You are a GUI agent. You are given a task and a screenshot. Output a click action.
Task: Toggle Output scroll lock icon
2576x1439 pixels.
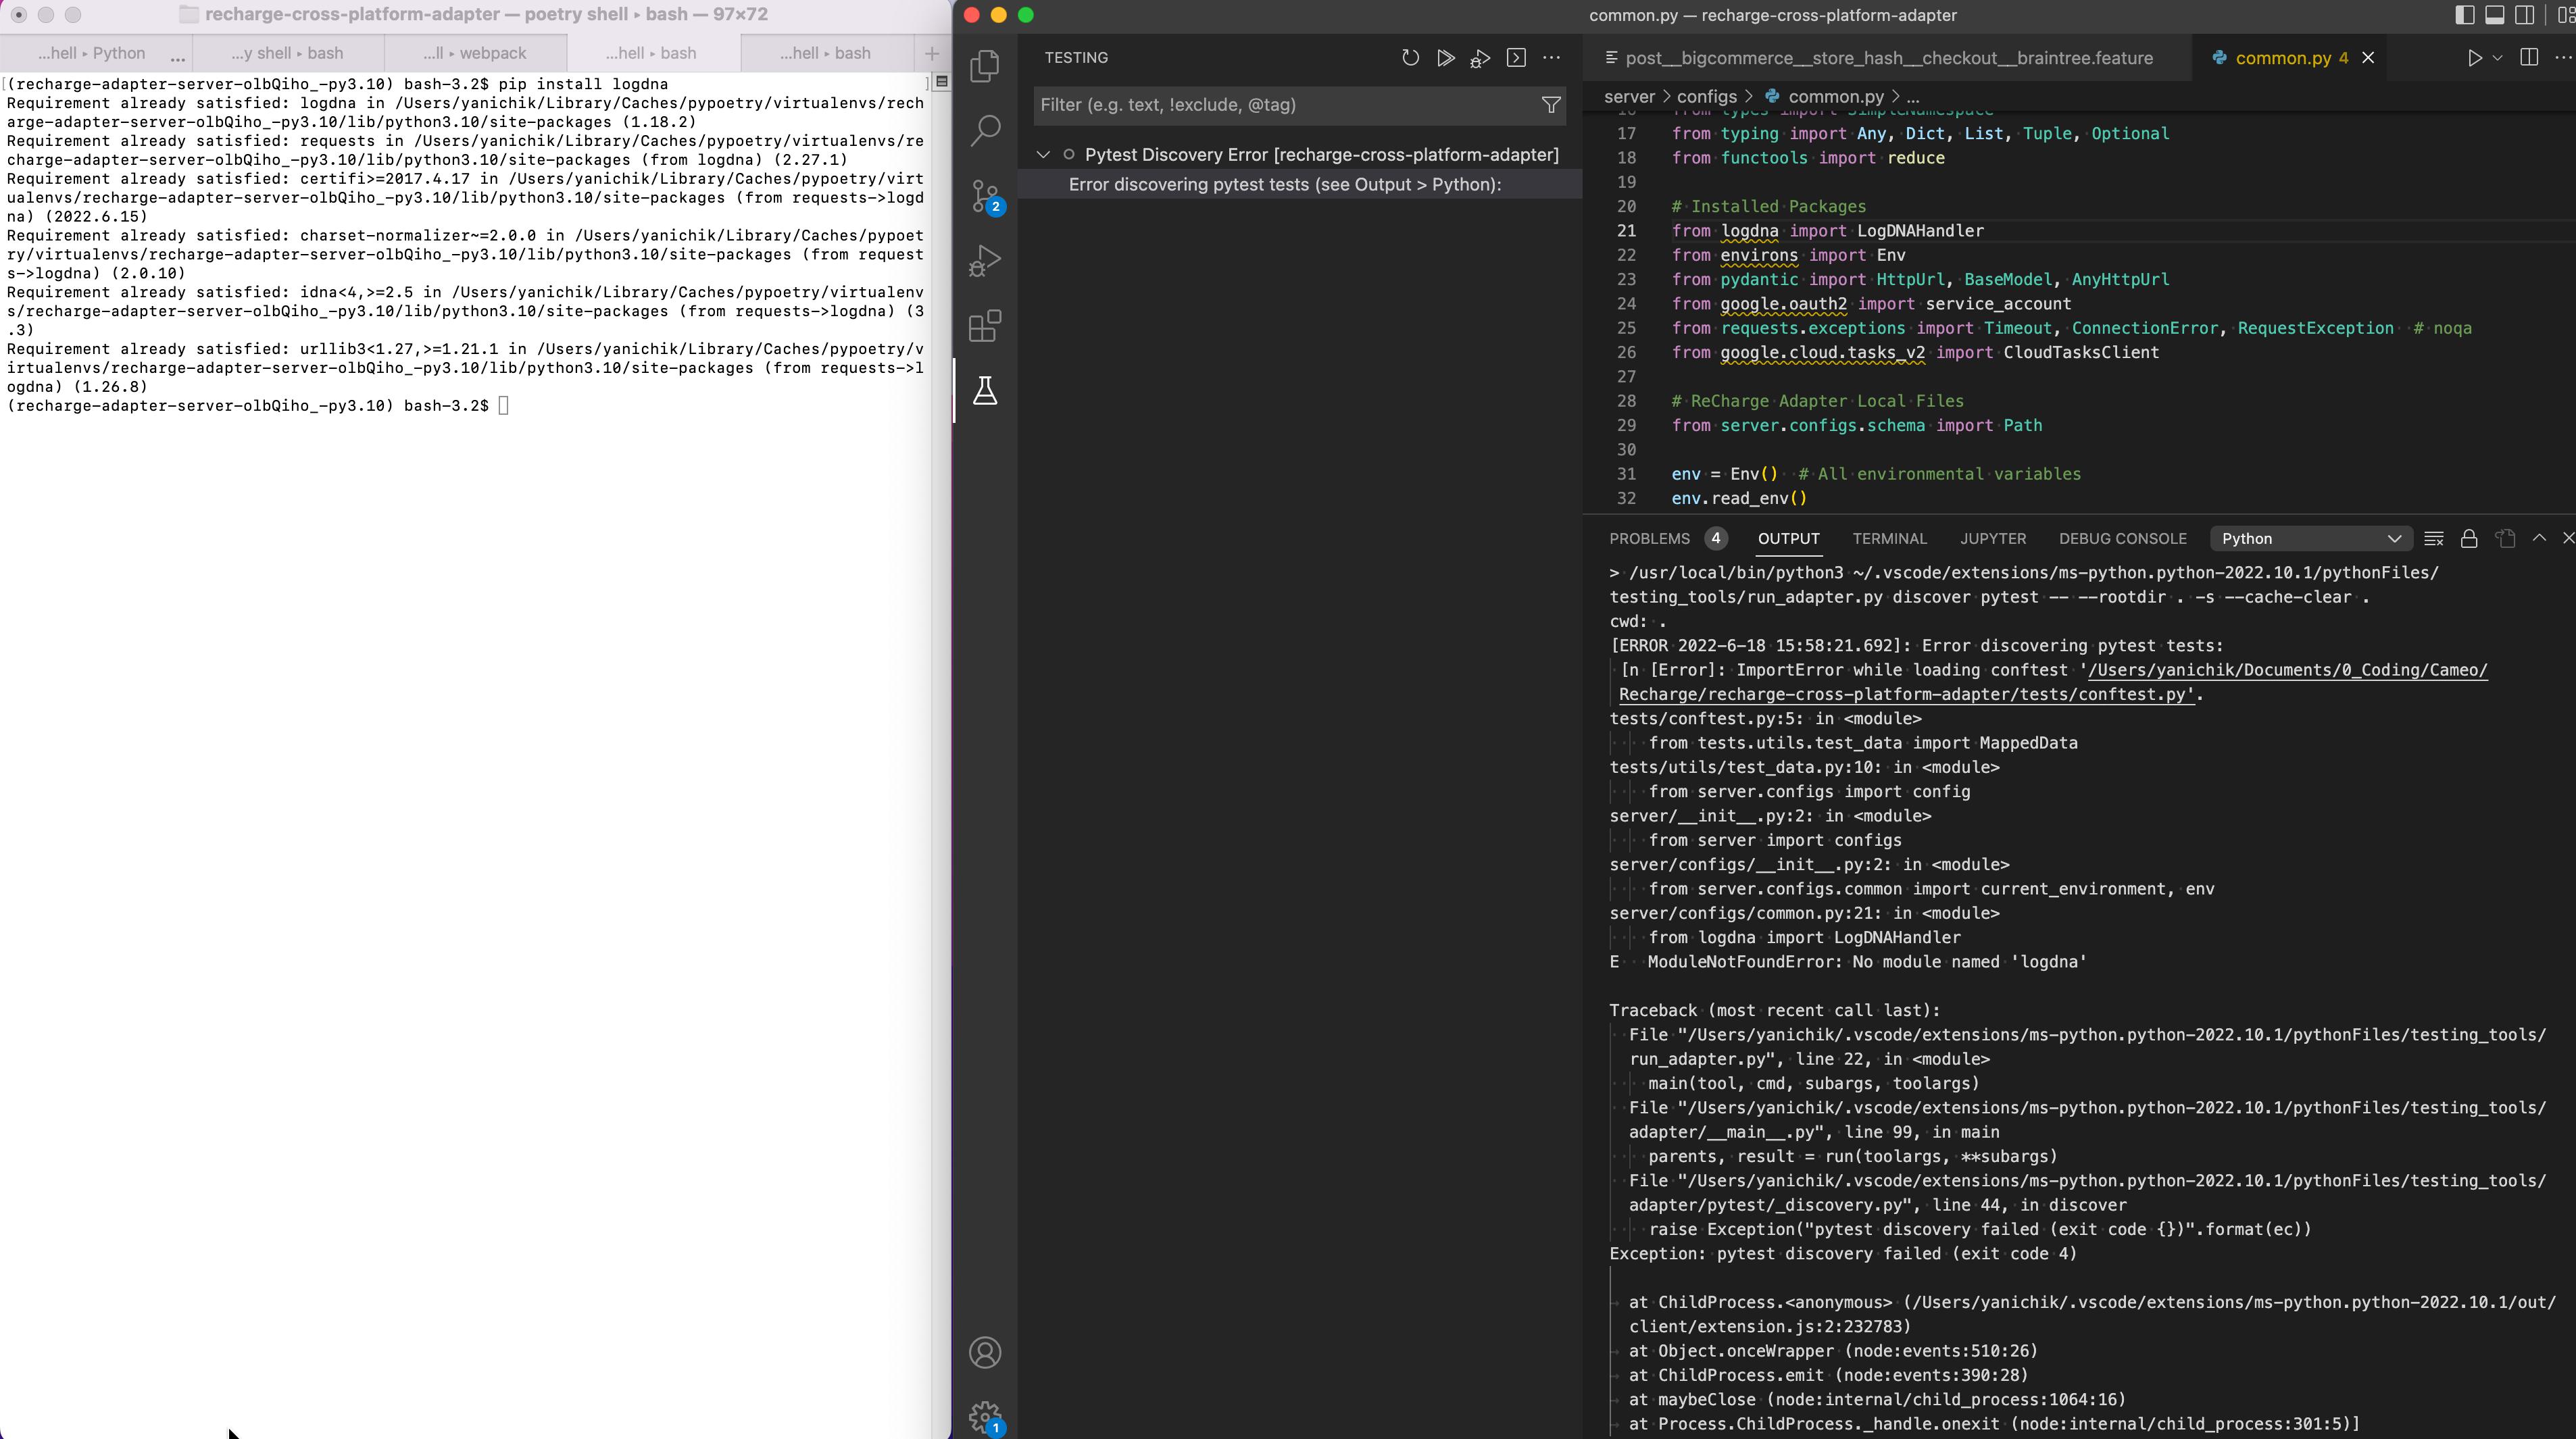2468,539
